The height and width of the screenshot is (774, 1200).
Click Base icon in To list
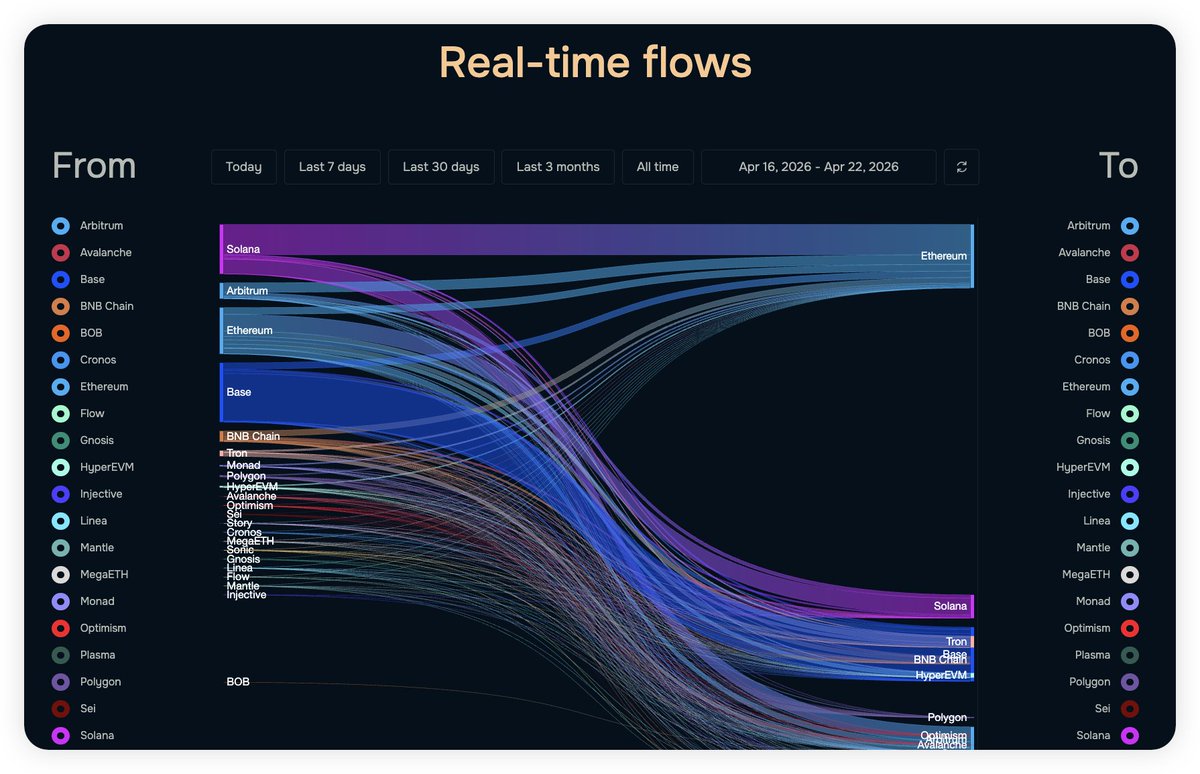point(1130,280)
